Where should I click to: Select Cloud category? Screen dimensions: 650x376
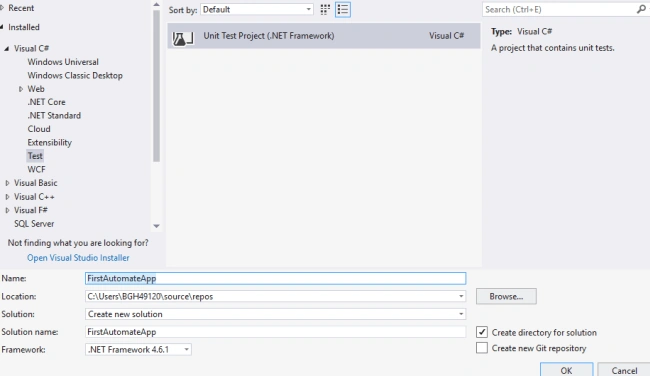tap(39, 129)
